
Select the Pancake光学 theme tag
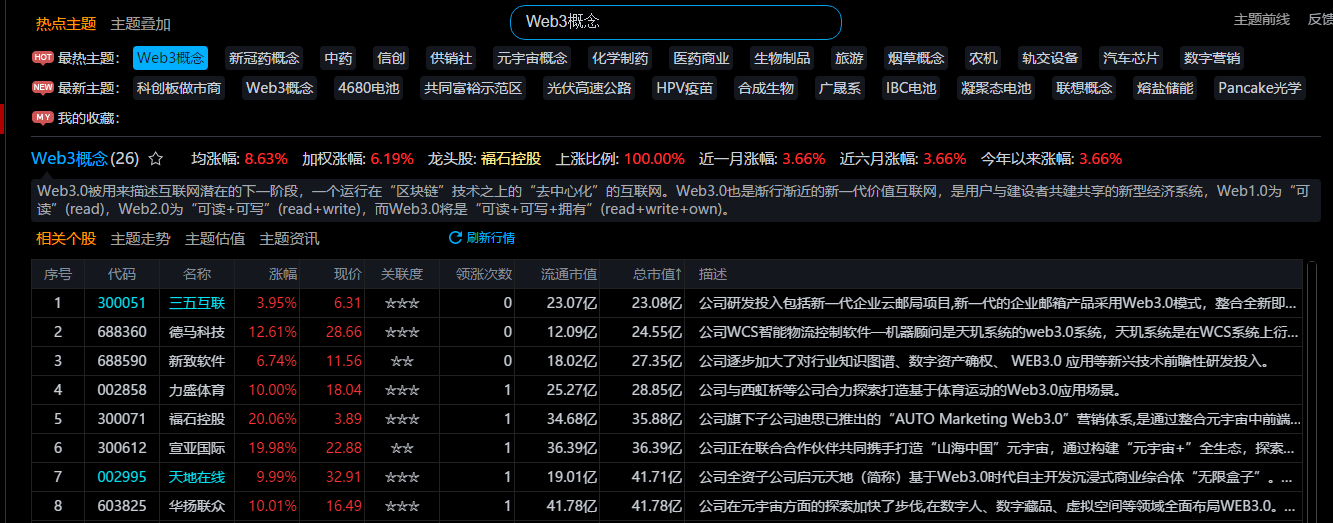pyautogui.click(x=1260, y=88)
